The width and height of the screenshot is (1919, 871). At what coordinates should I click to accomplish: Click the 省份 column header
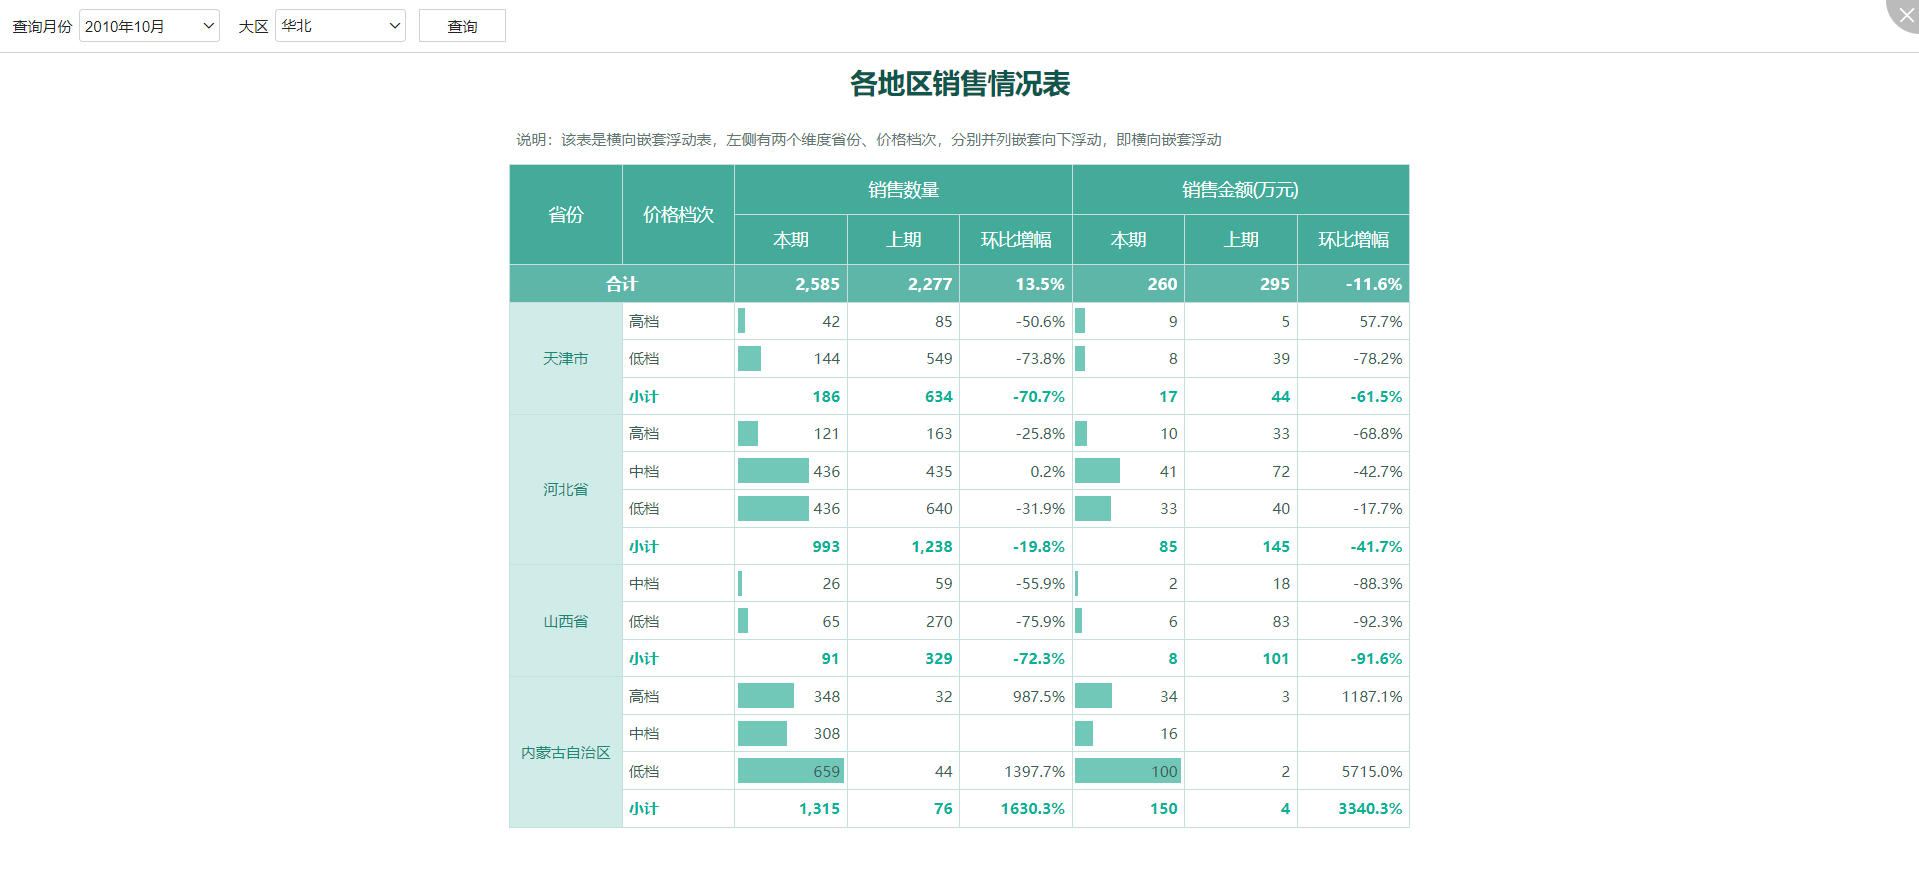[x=566, y=215]
